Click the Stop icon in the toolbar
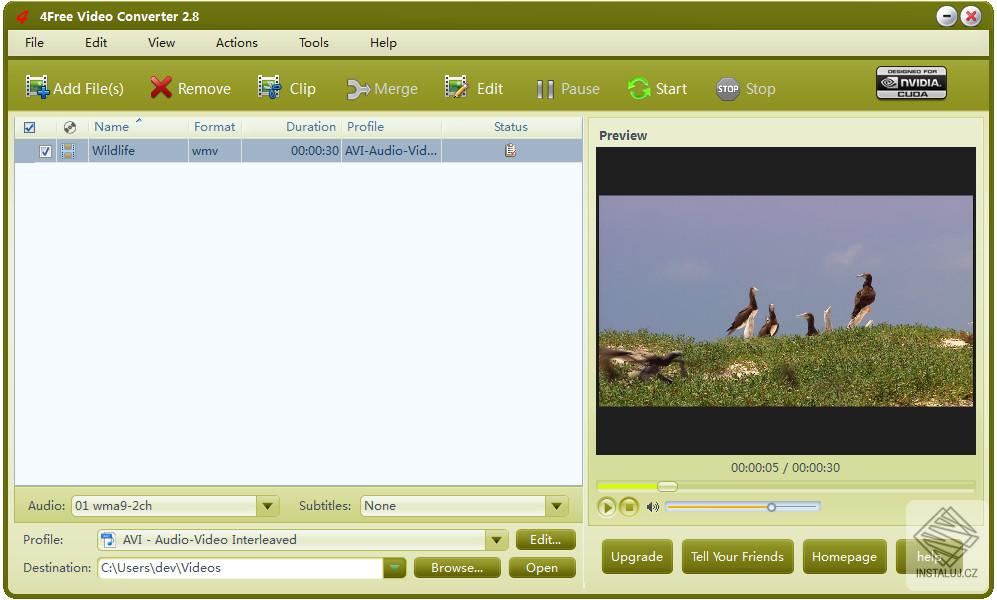 pyautogui.click(x=727, y=88)
